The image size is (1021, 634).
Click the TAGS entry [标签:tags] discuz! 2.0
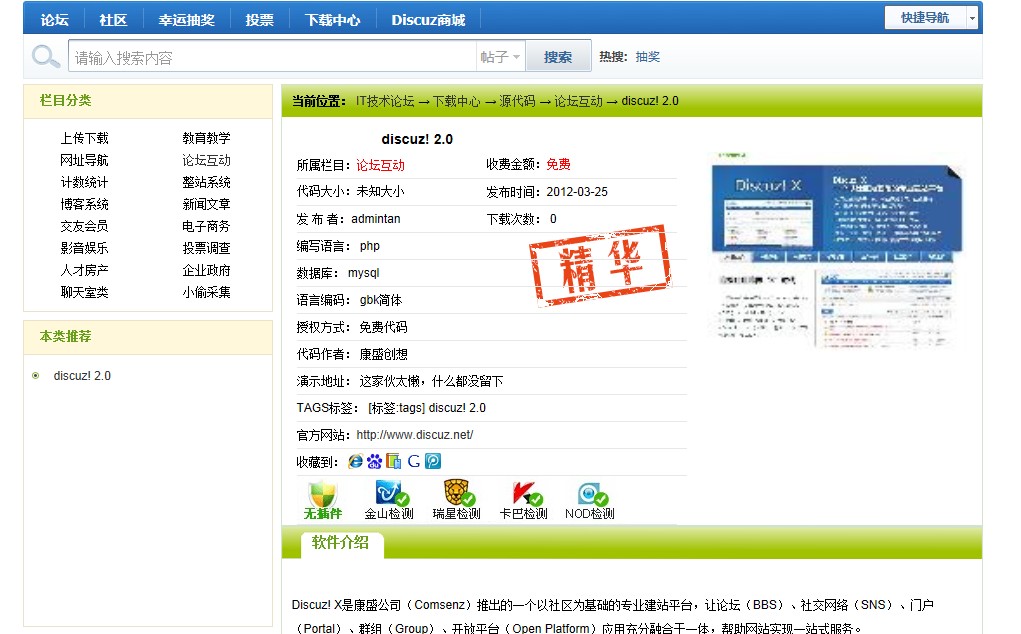pos(427,408)
